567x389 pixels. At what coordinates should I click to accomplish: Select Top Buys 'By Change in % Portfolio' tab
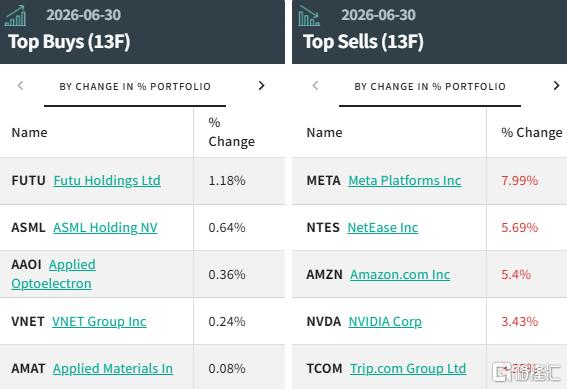(x=135, y=87)
